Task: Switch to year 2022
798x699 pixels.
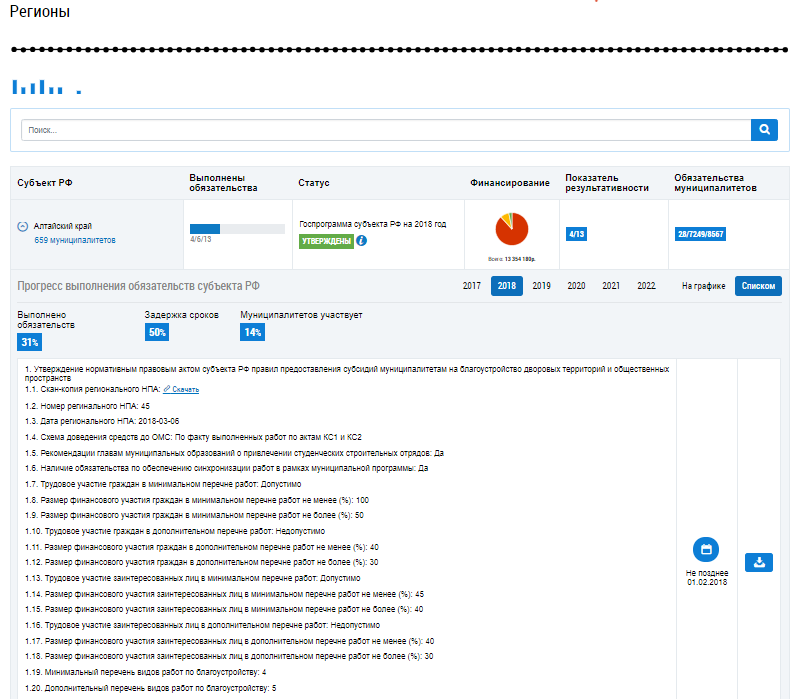Action: click(646, 286)
